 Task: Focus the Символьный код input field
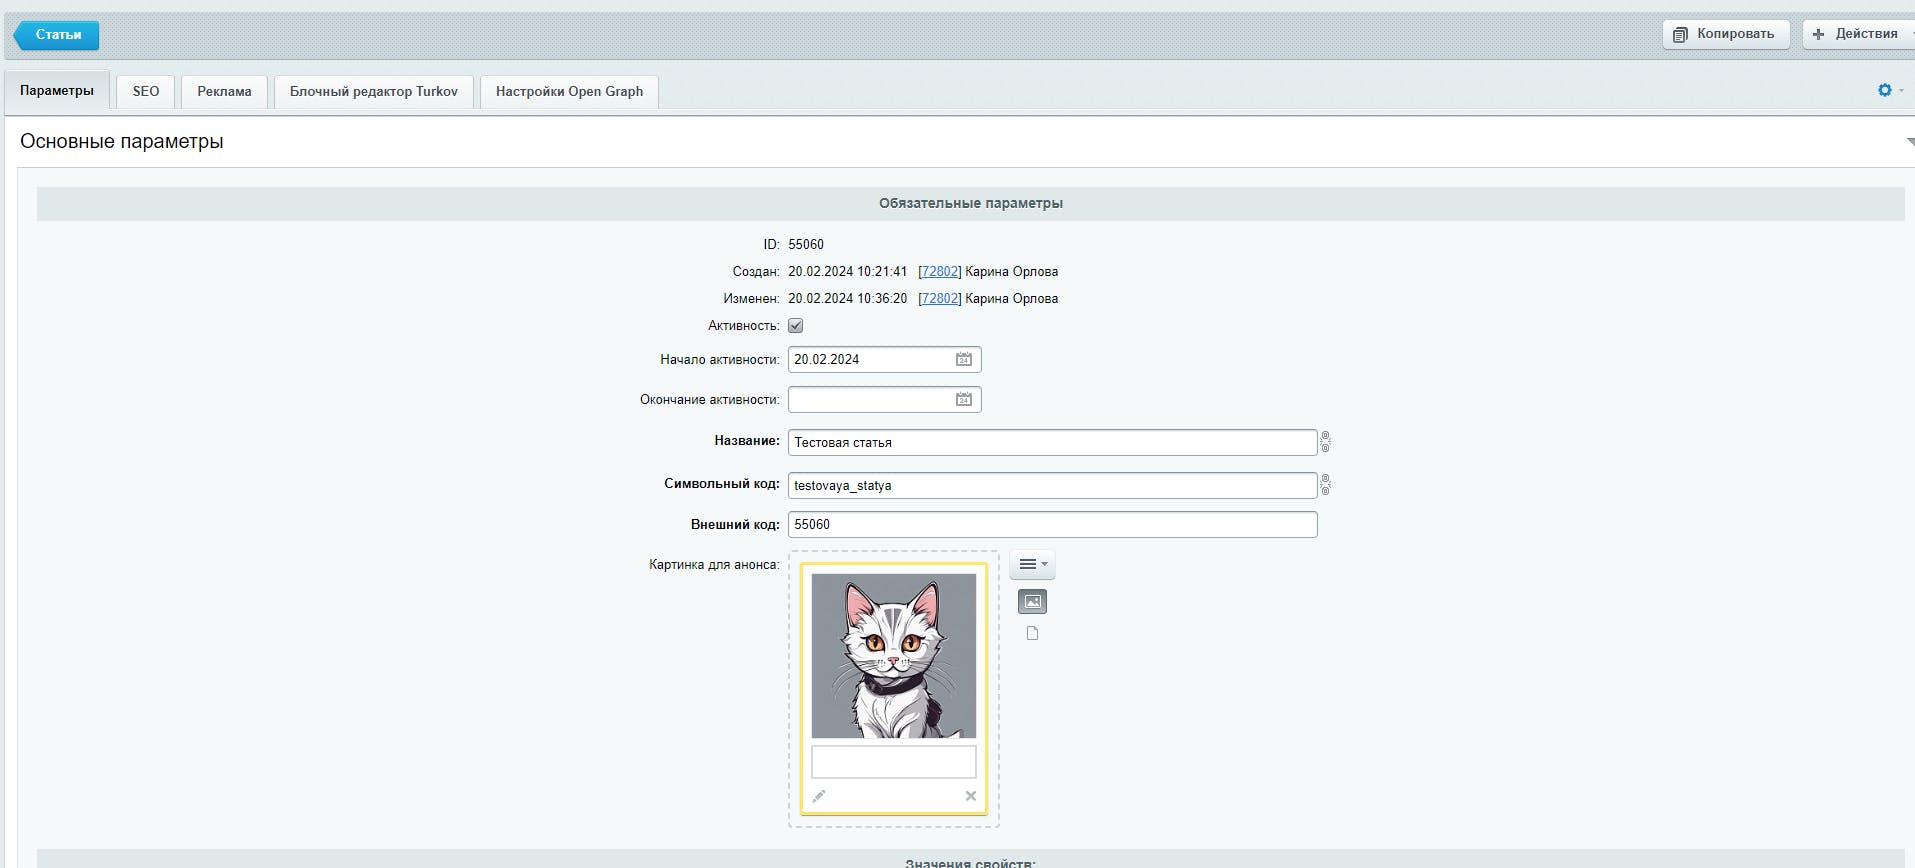click(x=1052, y=485)
